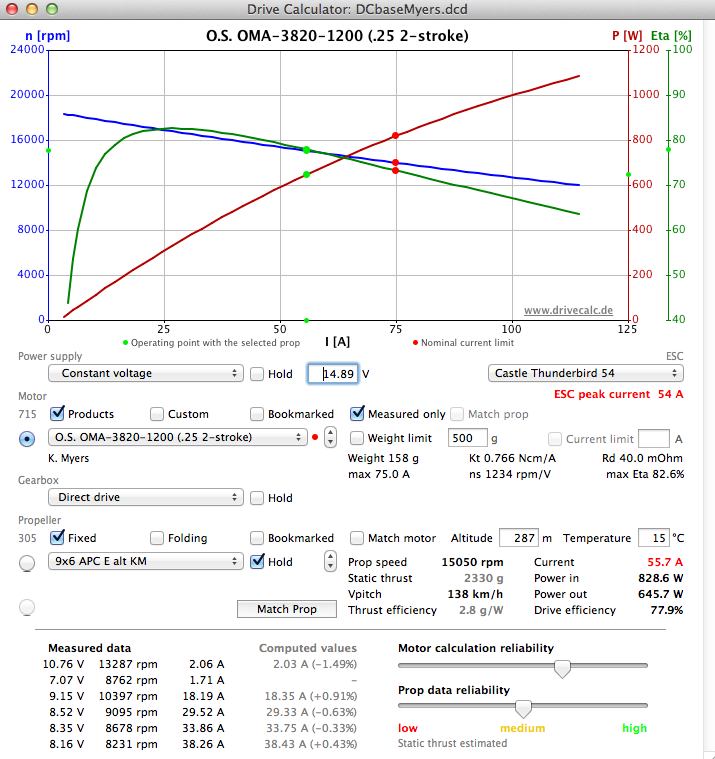Uncheck the propeller Hold checkbox

click(257, 561)
